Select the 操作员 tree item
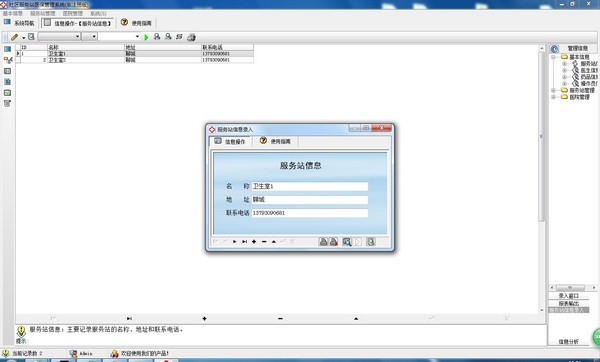The image size is (600, 362). [589, 83]
